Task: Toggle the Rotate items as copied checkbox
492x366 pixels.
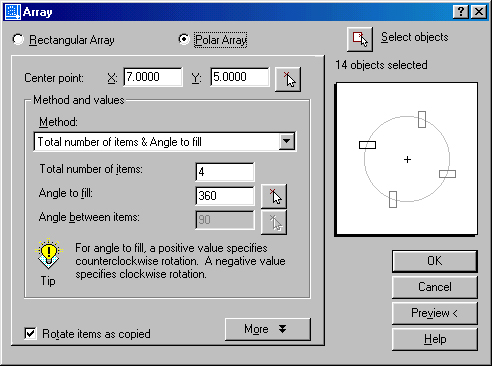Action: [x=30, y=333]
